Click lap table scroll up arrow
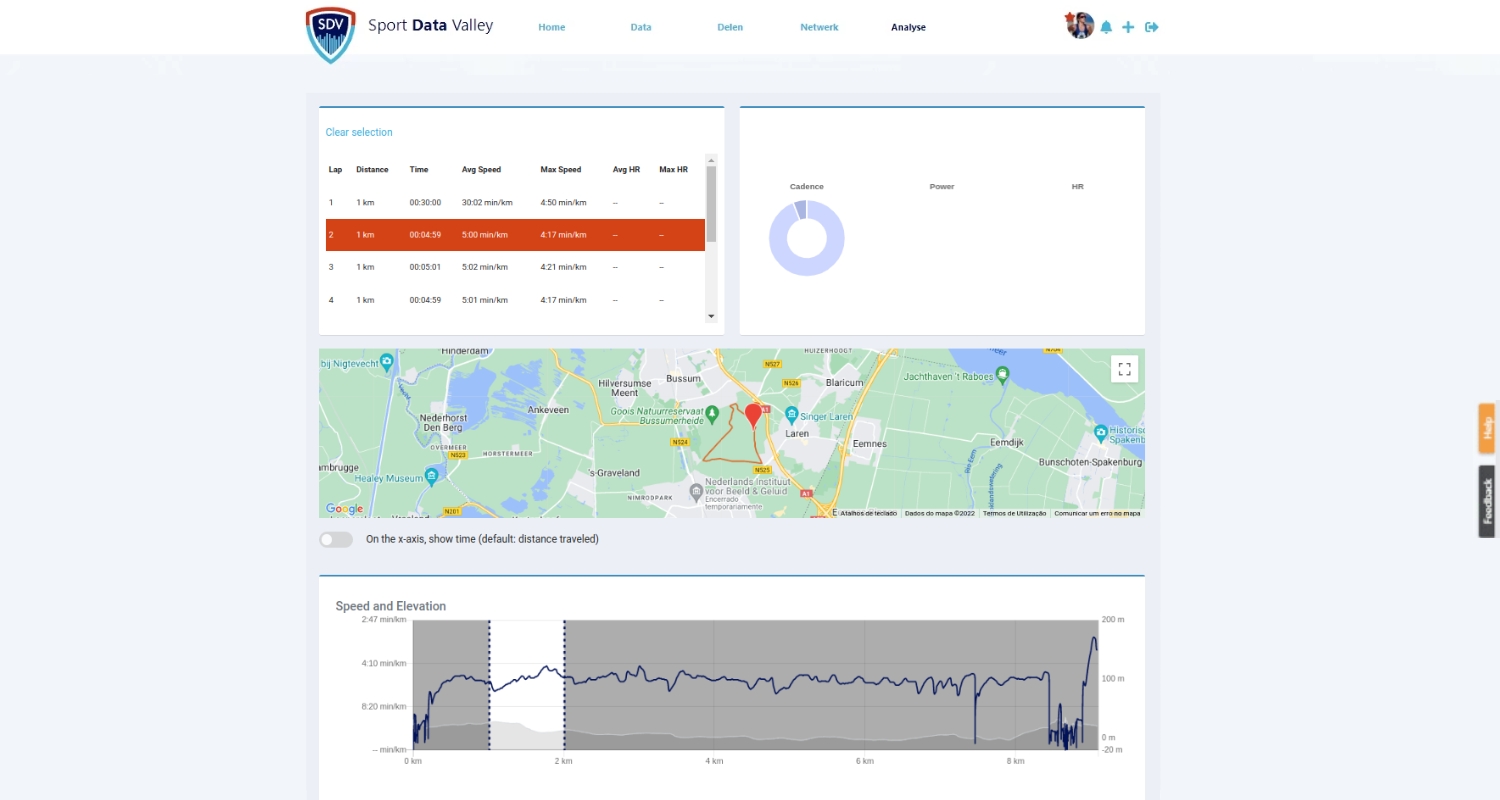Screen dimensions: 1500x800 coord(711,159)
